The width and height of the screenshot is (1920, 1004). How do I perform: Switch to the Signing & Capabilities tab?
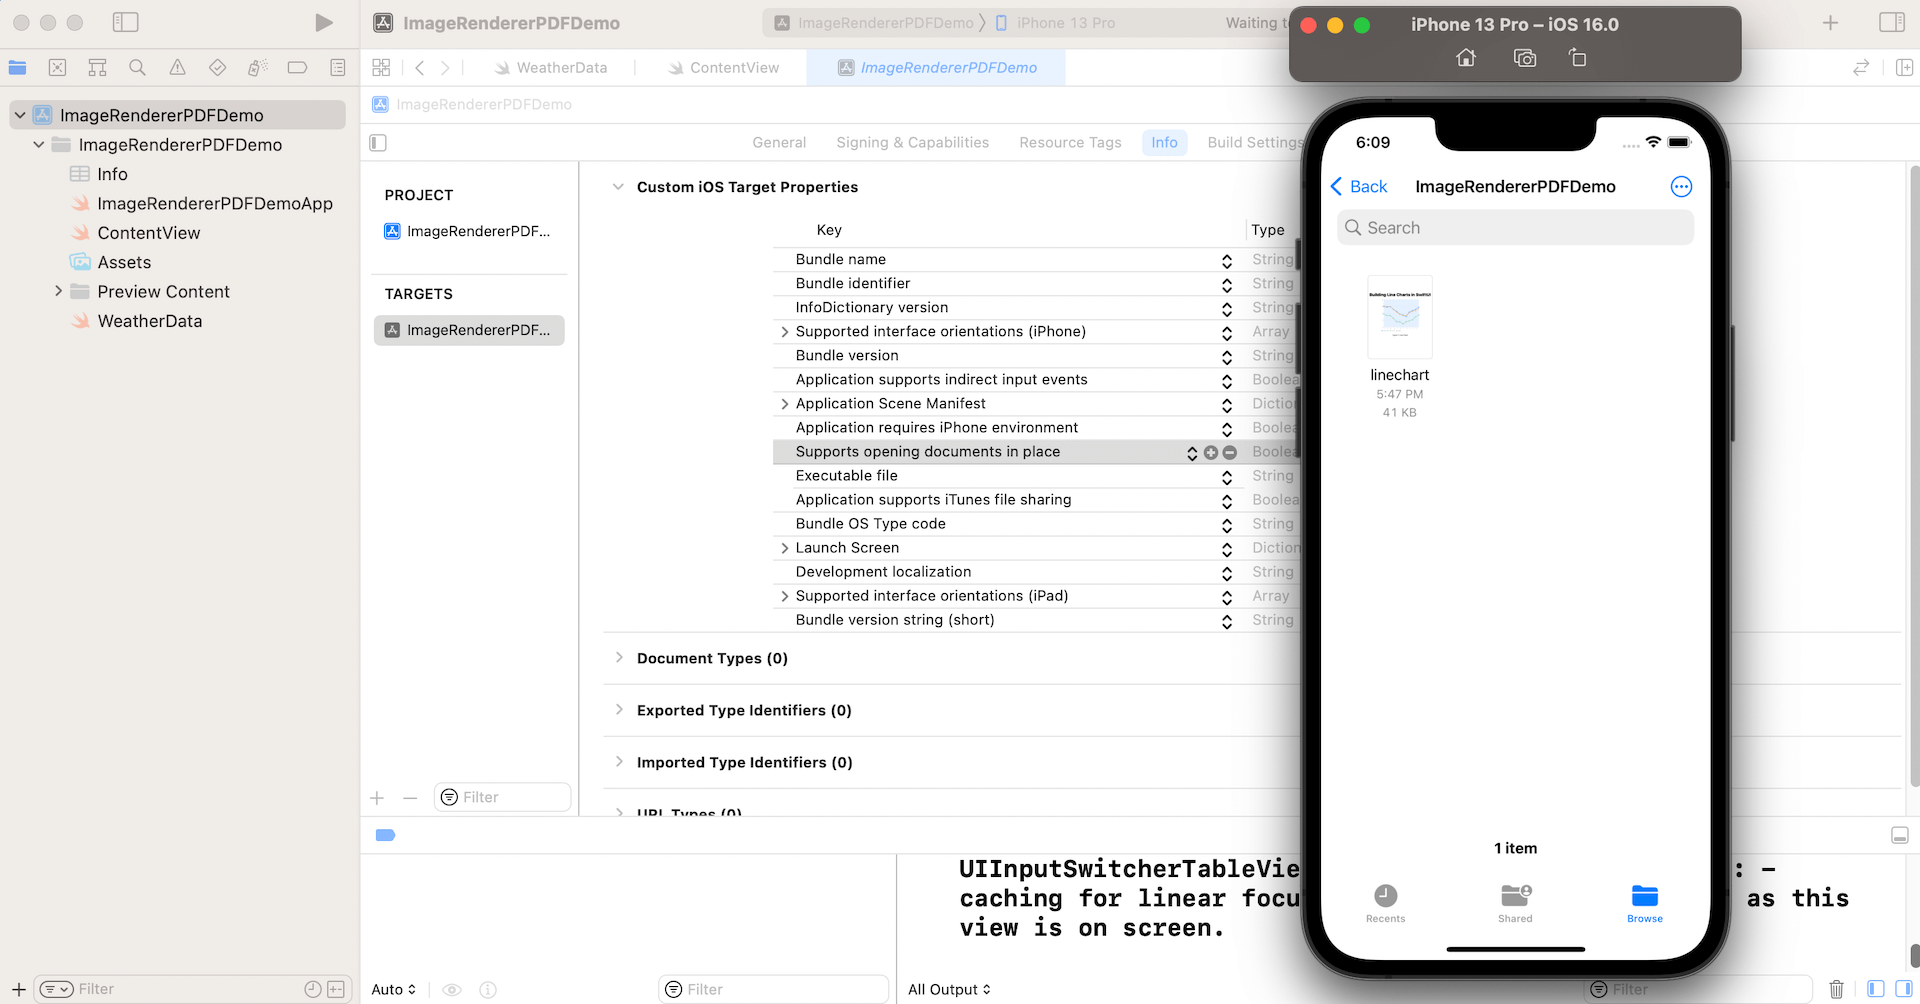(912, 142)
